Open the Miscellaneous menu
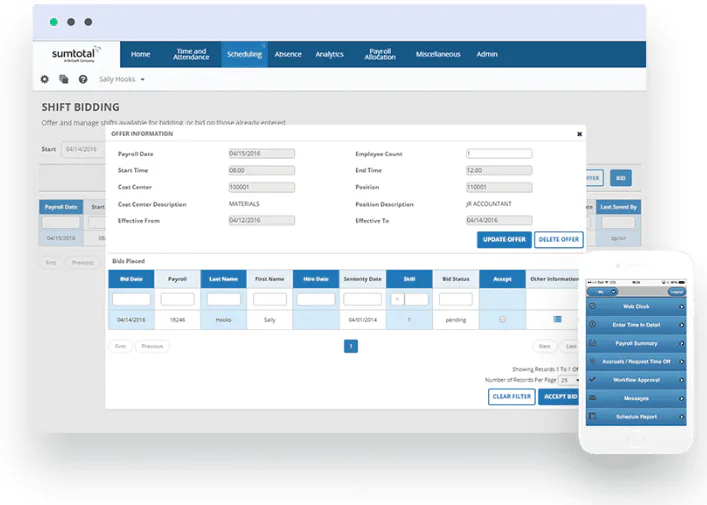 point(438,54)
